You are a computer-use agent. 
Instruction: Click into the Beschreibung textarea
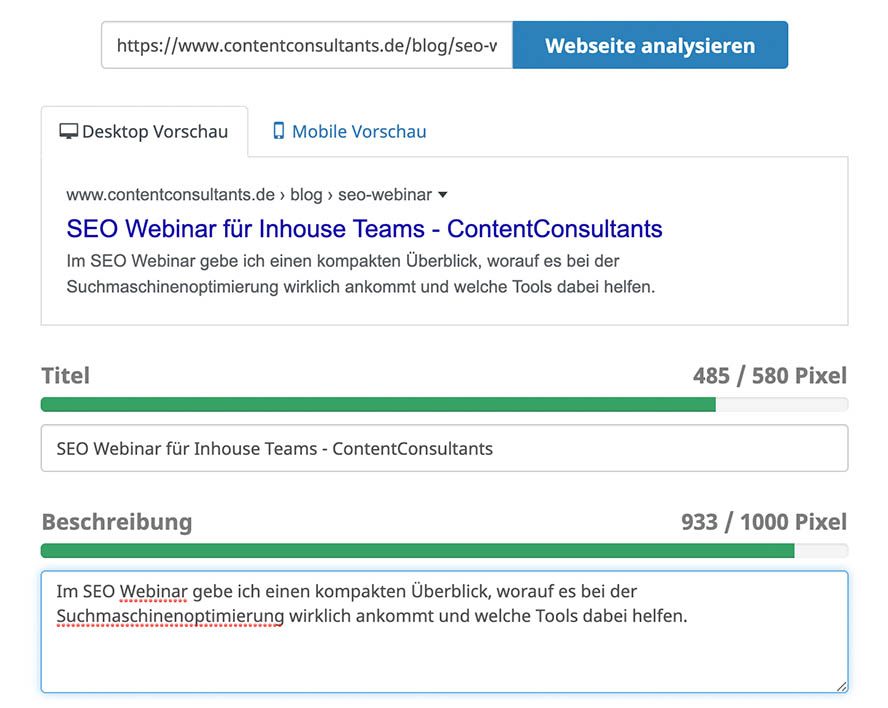[x=444, y=650]
